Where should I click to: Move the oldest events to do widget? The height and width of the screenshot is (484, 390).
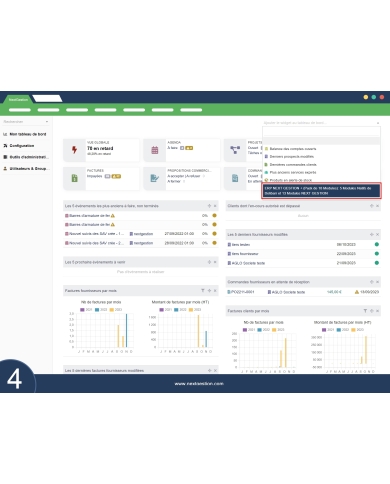coord(209,206)
